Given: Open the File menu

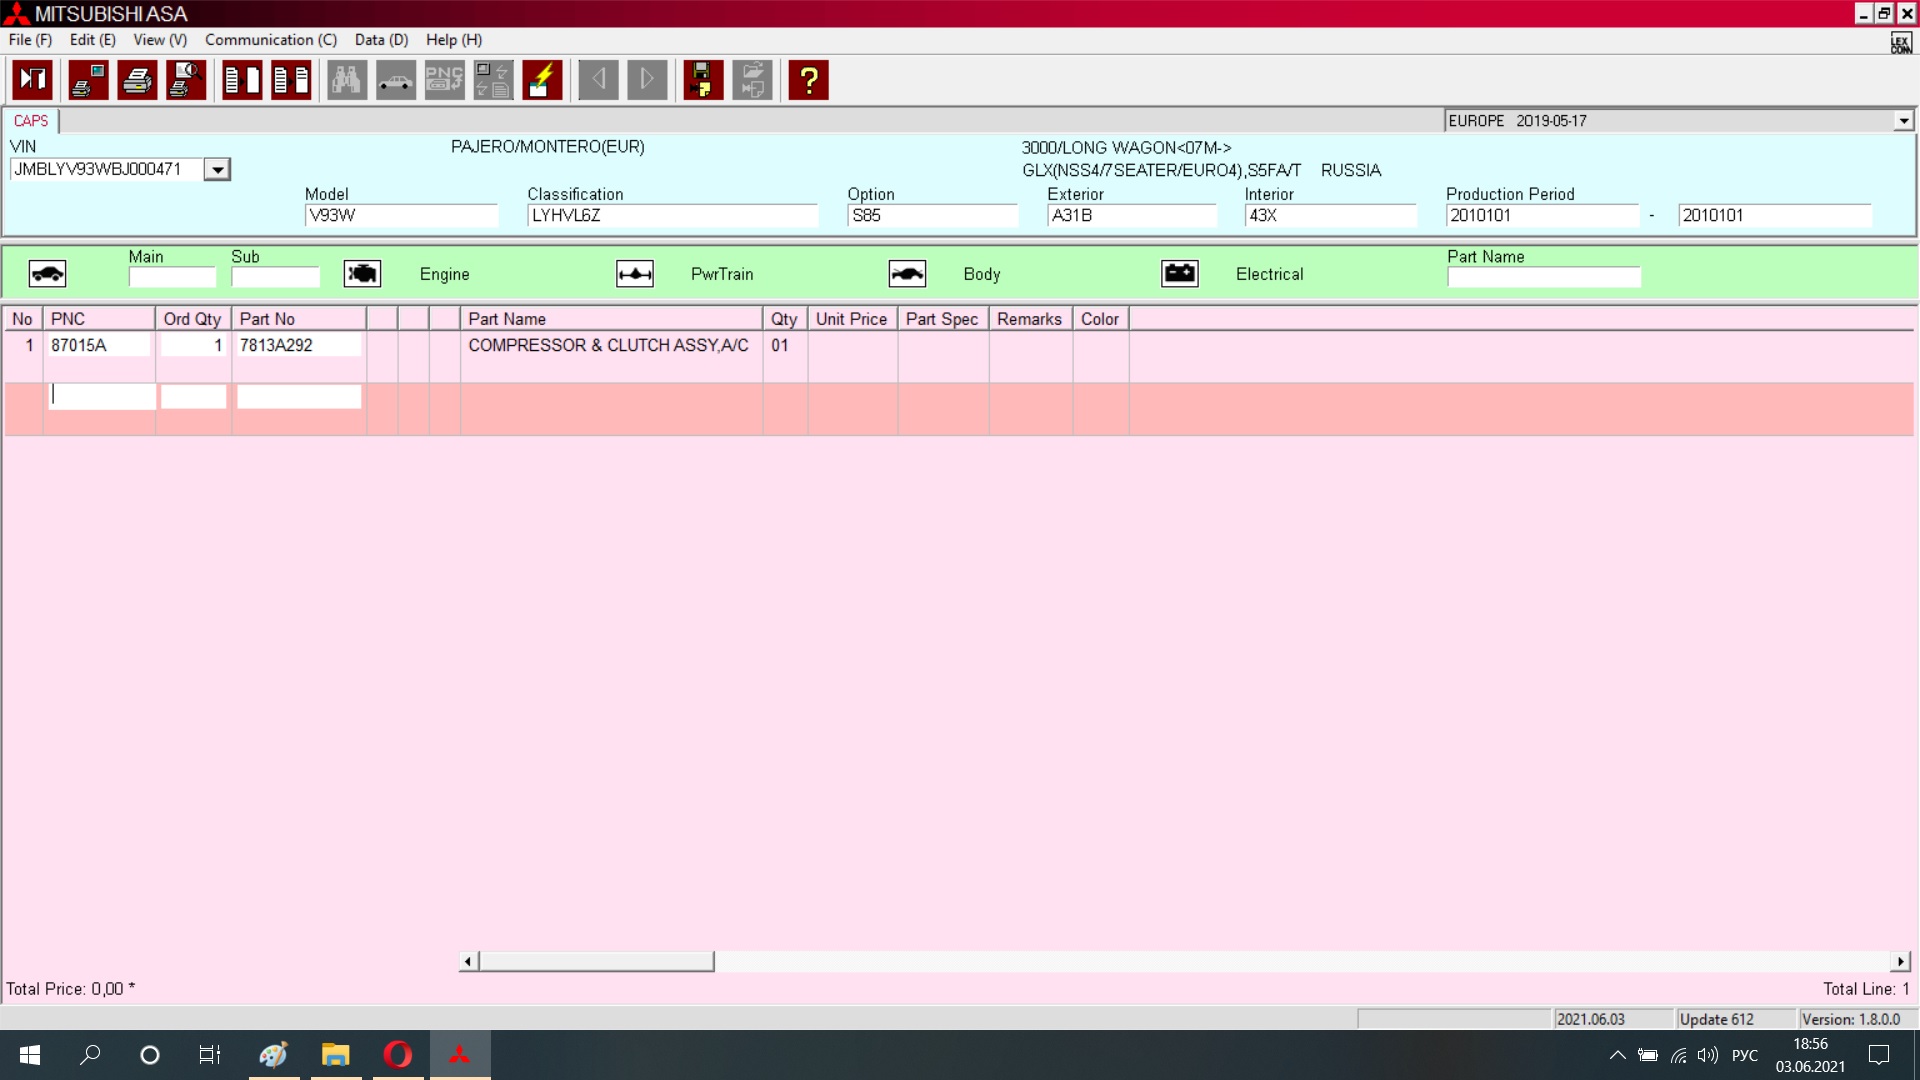Looking at the screenshot, I should 30,40.
